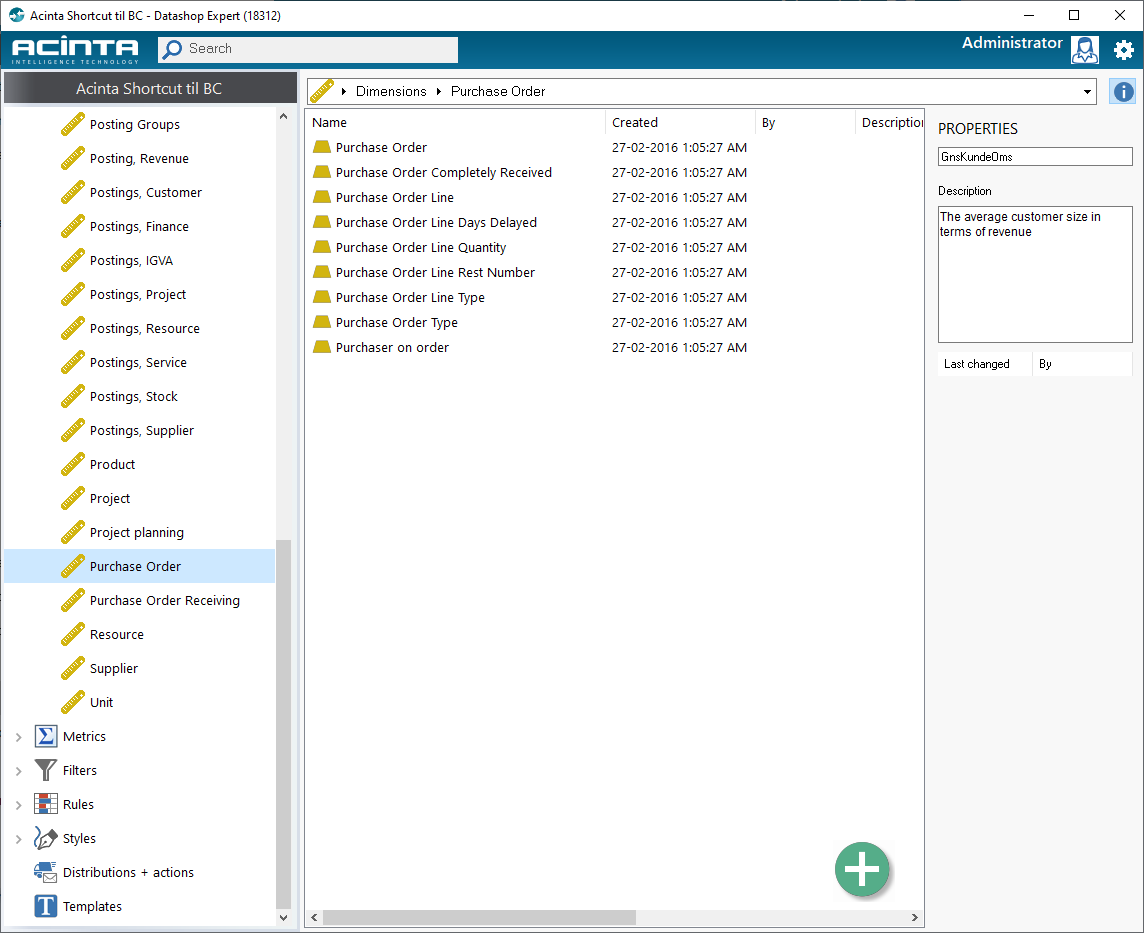Open the breadcrumb path dropdown arrow

[1087, 92]
